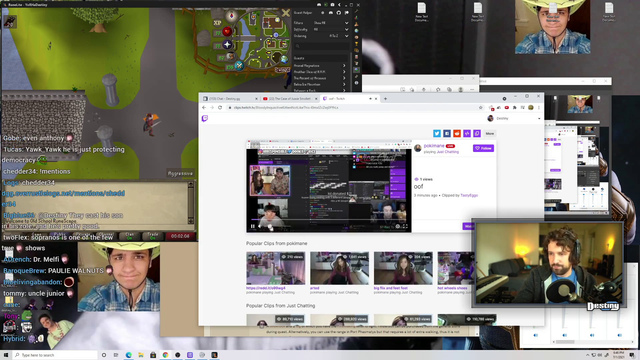Reload the Twitch clip page
Screen dimensions: 640x360
coord(220,108)
